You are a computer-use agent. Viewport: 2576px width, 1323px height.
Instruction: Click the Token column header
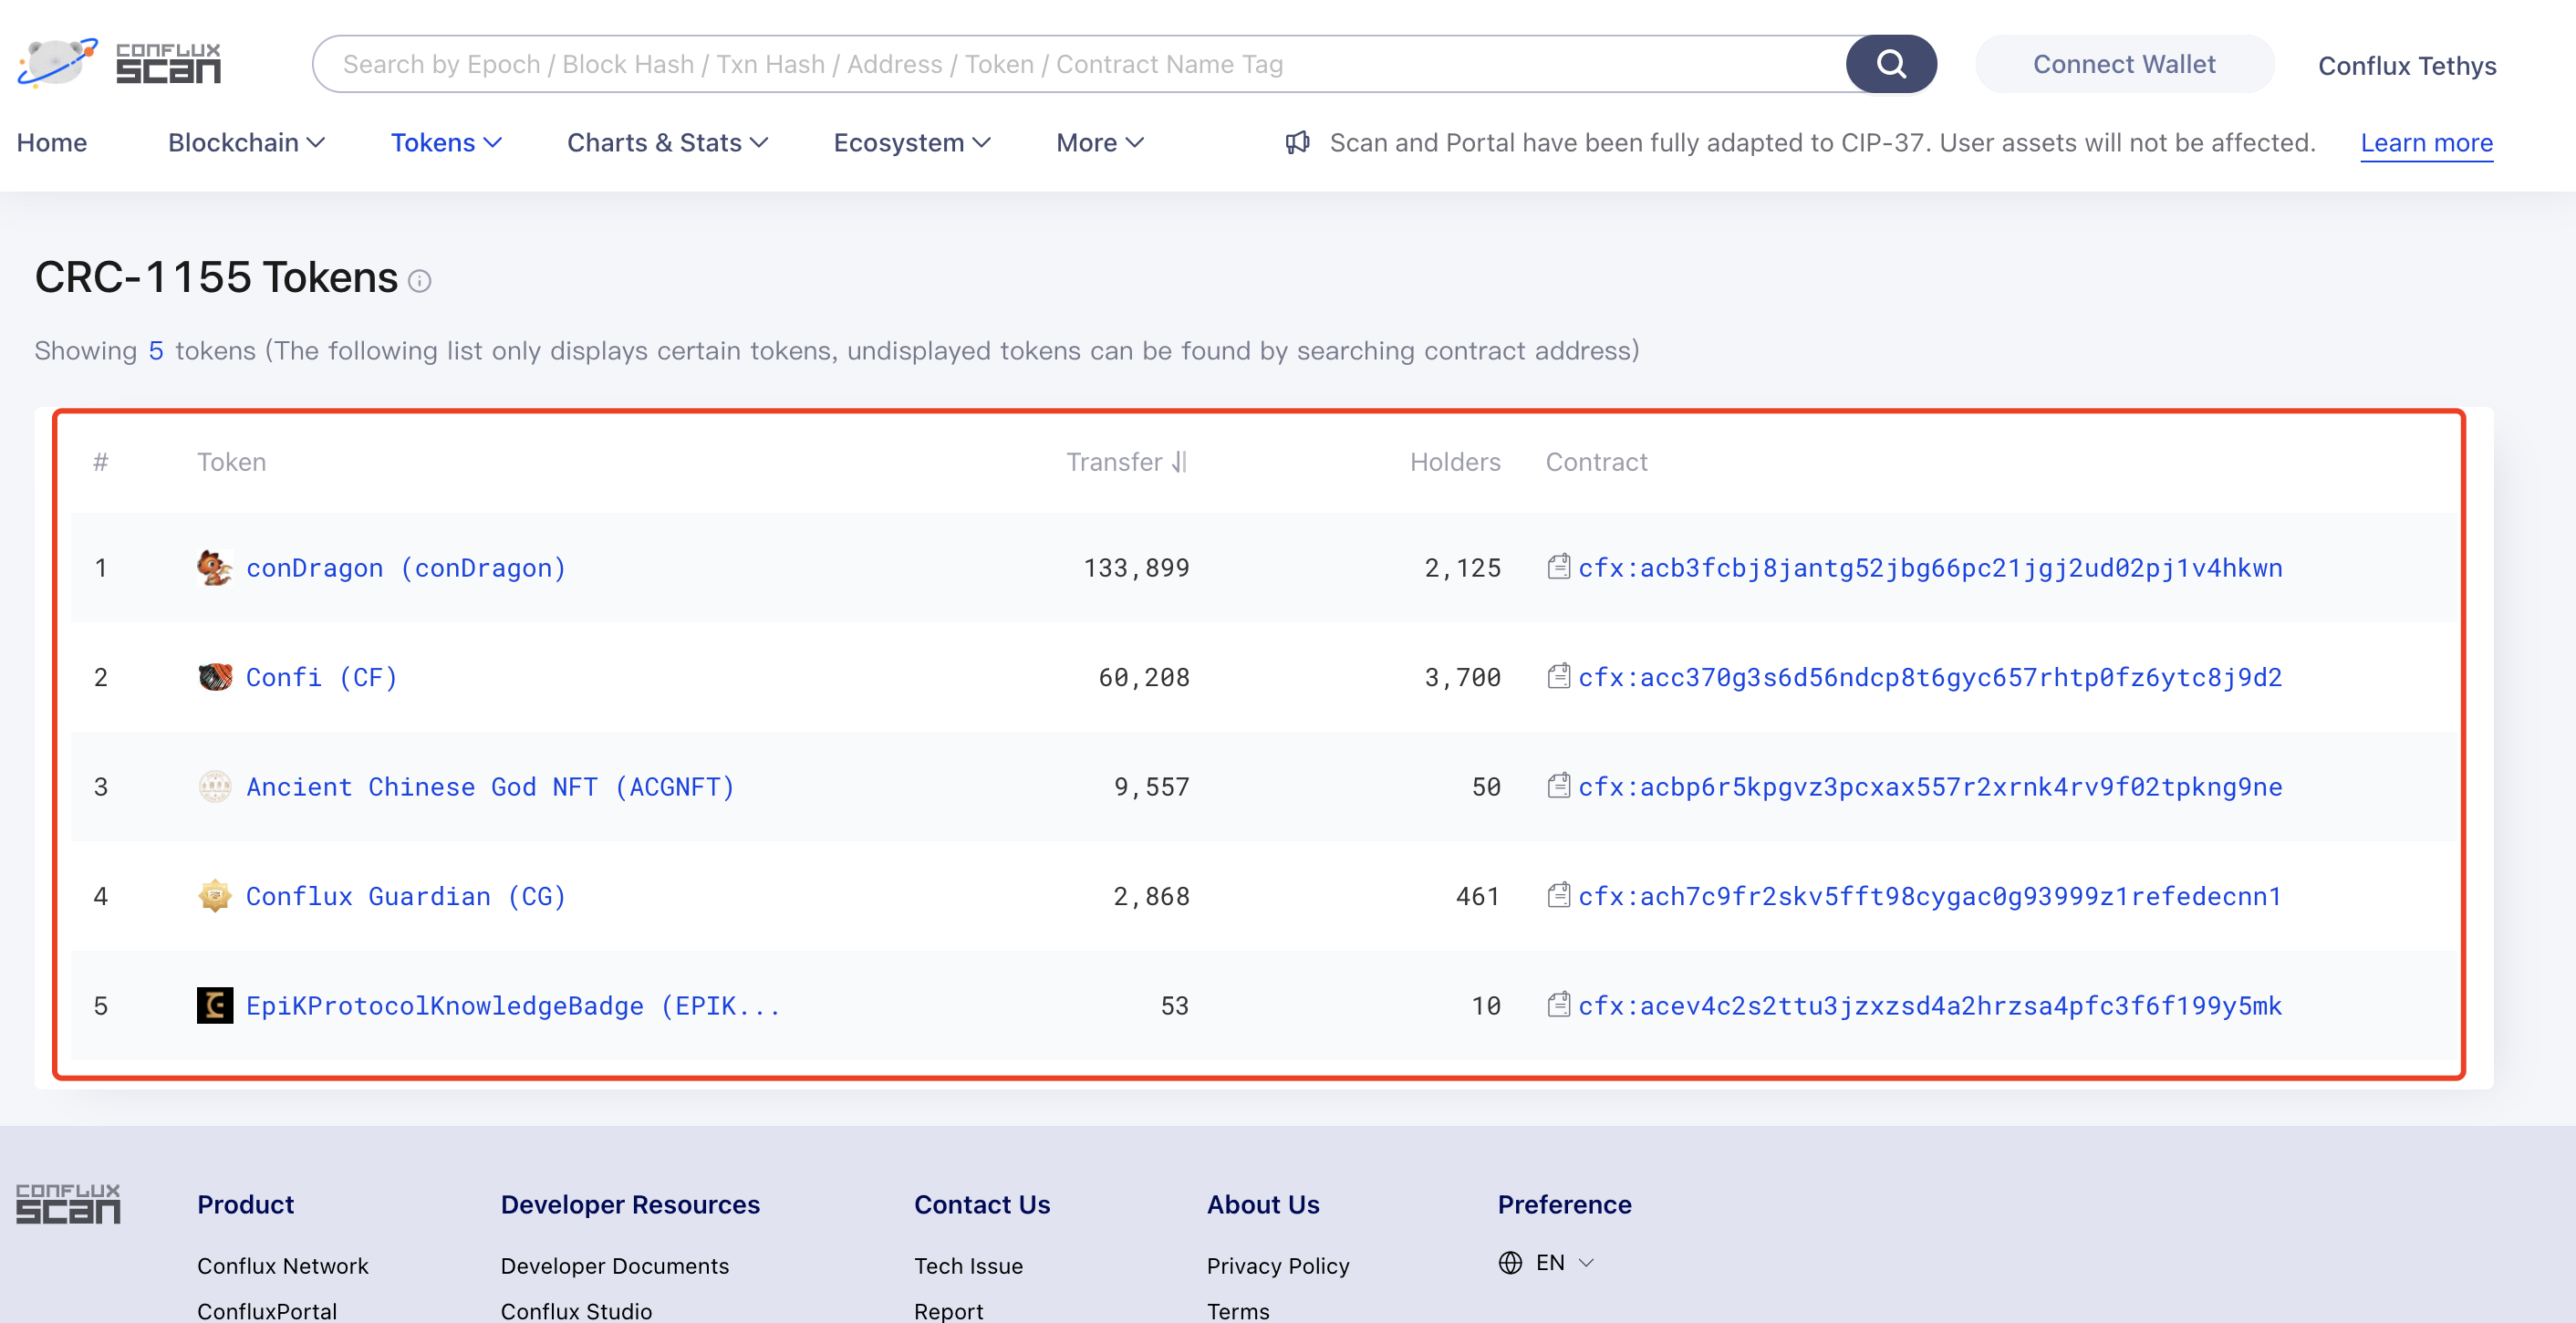point(231,462)
